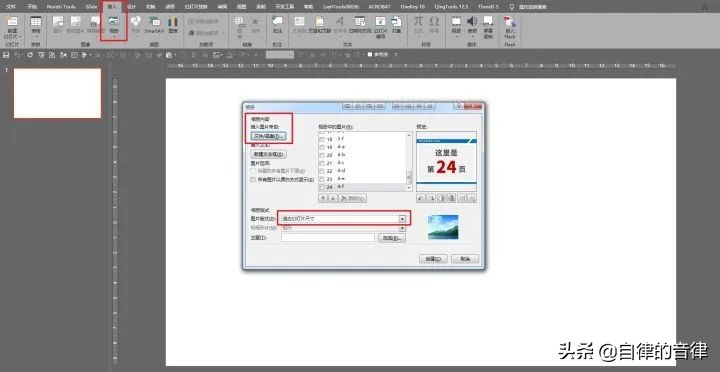Image resolution: width=720 pixels, height=372 pixels.
Task: Tick the checkbox for picture row 20
Action: point(322,155)
